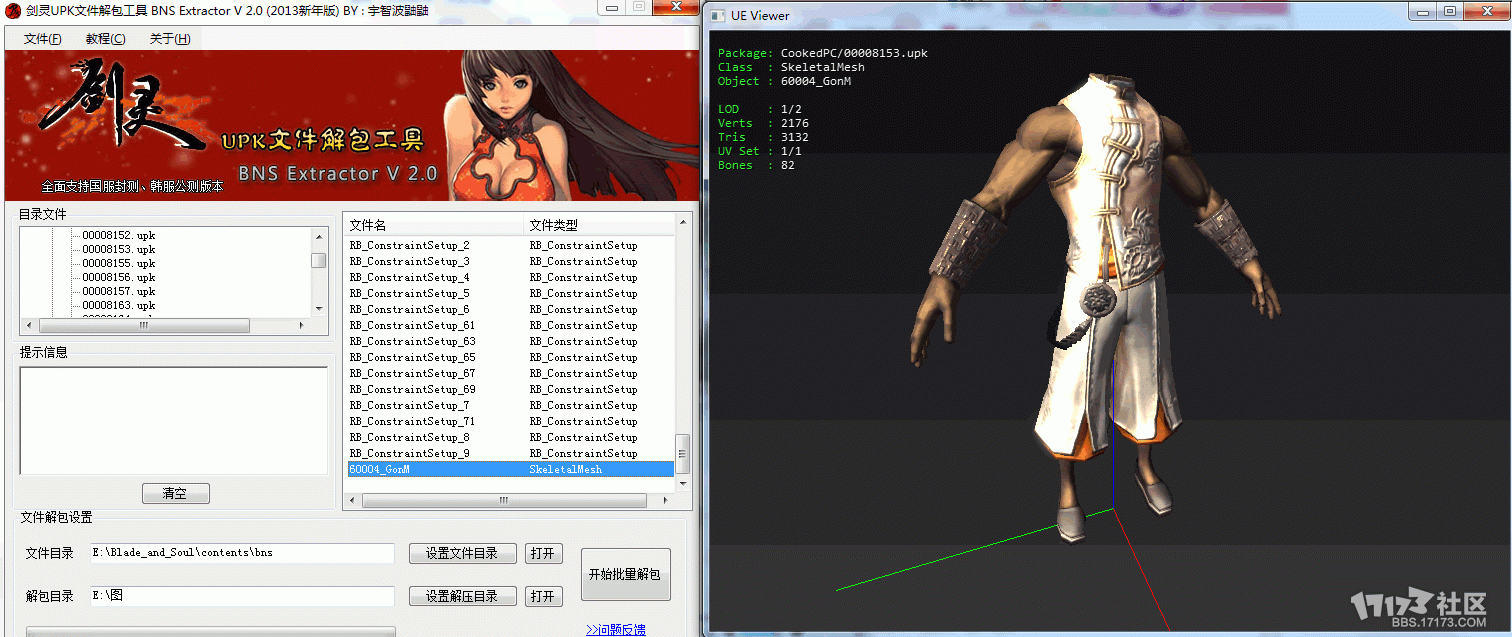Click the Bones 82 readout in UE Viewer

coord(757,165)
